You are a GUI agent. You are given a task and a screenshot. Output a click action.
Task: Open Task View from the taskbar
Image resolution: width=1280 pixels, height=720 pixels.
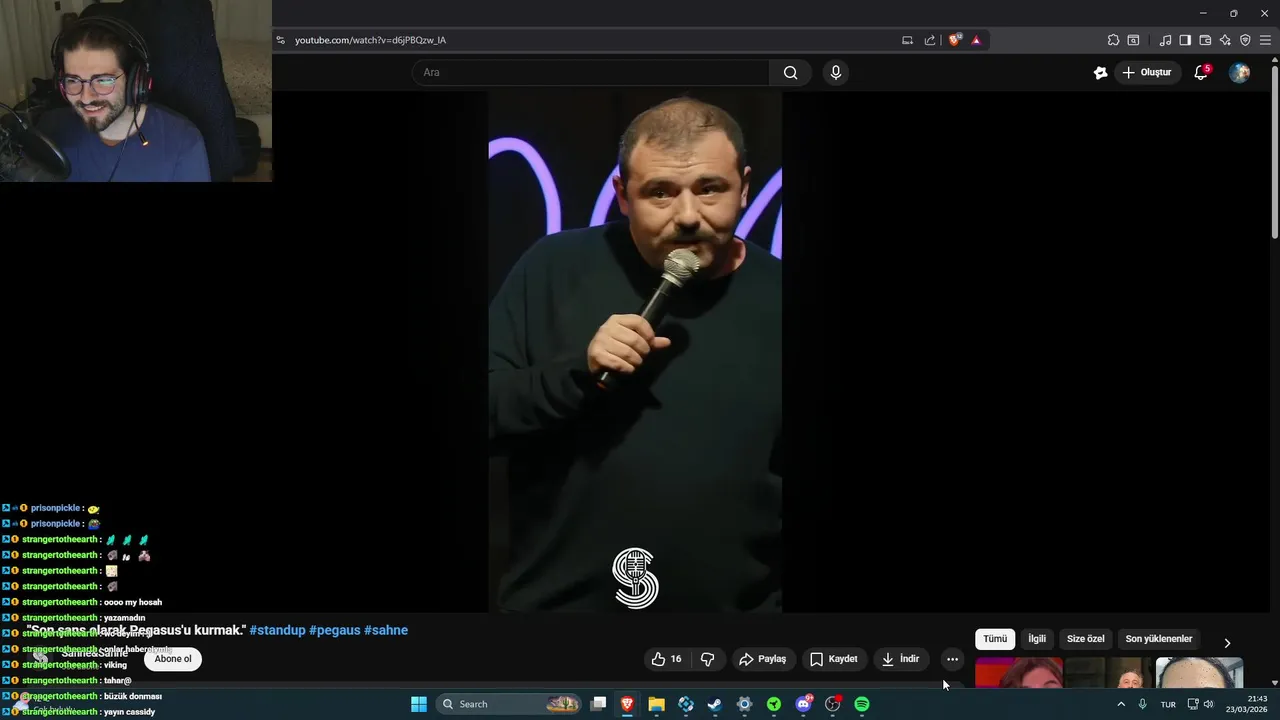coord(598,704)
